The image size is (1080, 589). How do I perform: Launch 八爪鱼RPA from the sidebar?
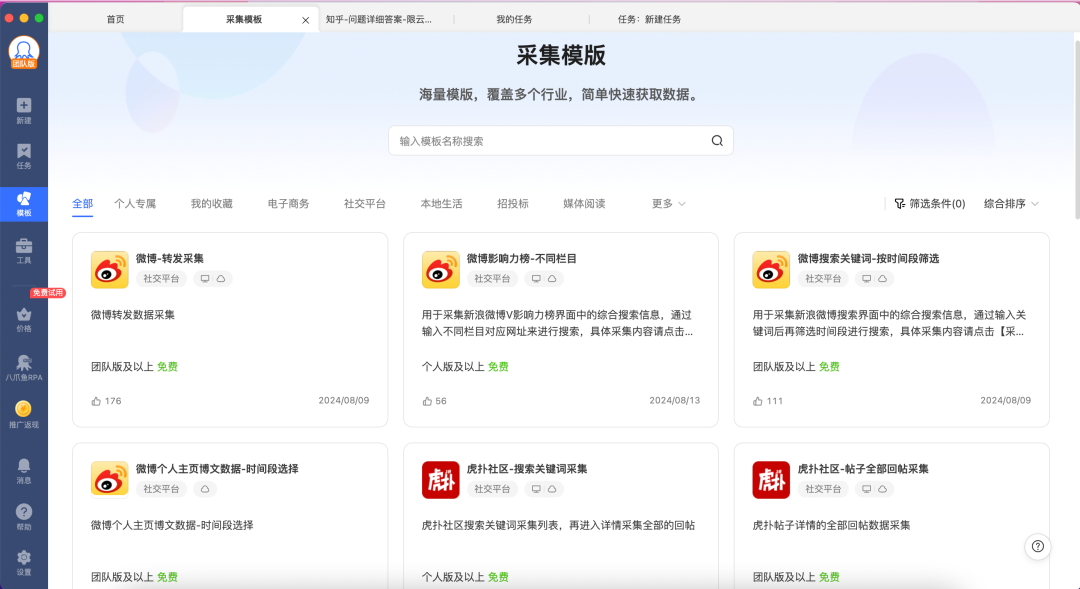[23, 368]
